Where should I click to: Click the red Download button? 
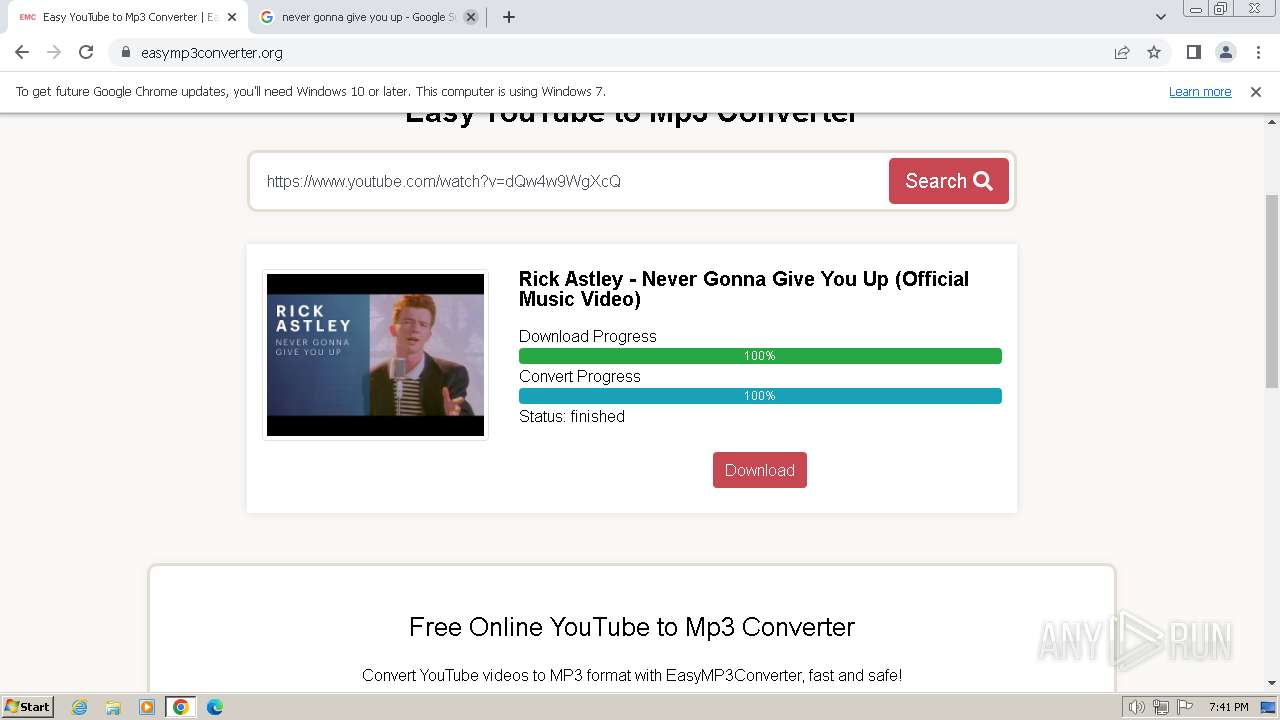760,470
